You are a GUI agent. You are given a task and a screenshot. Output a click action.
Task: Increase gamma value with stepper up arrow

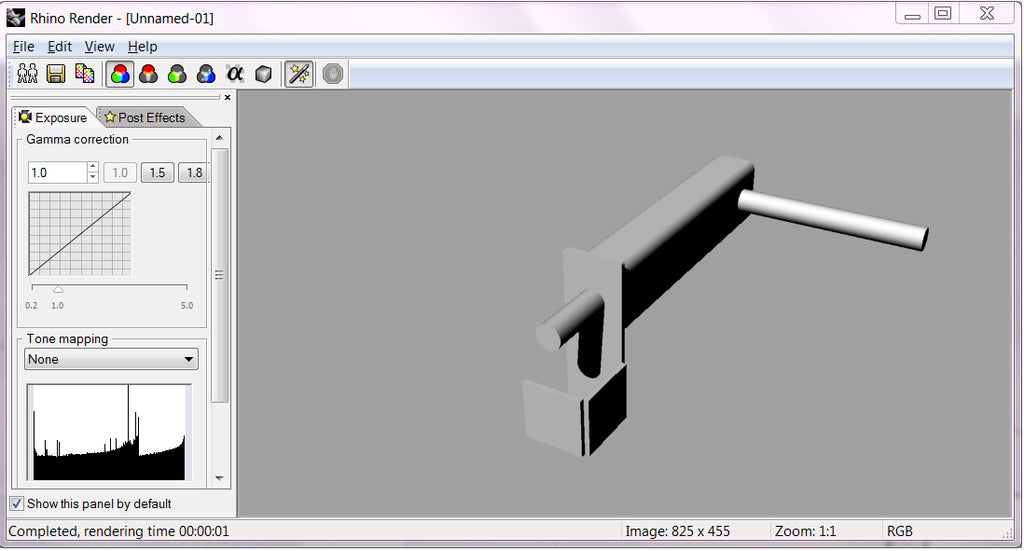point(93,167)
